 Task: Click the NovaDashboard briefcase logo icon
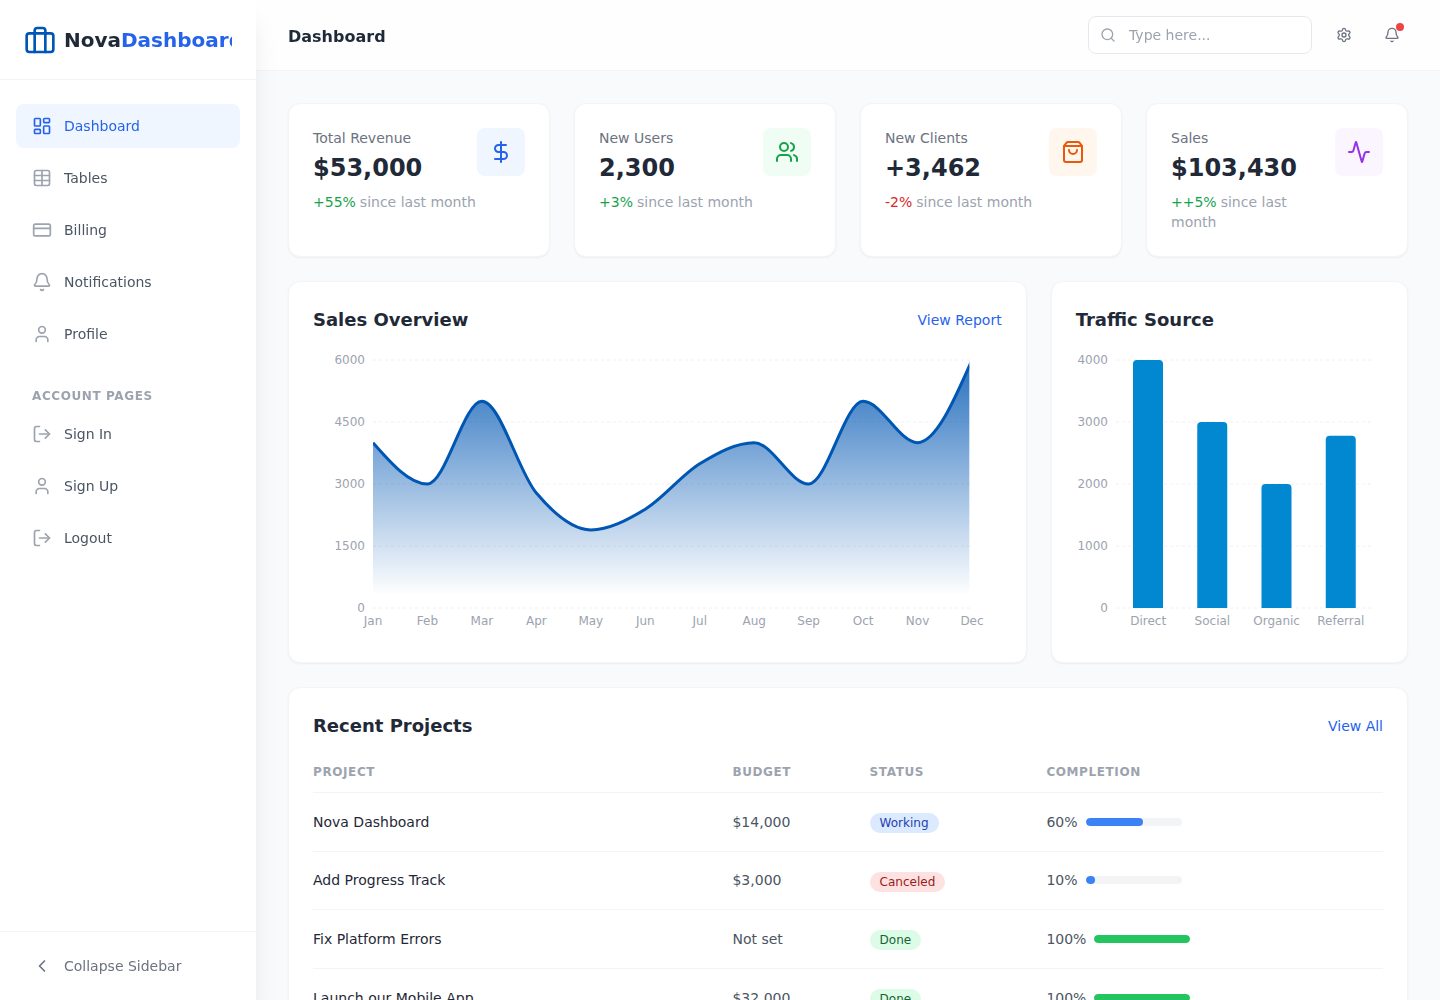coord(40,40)
